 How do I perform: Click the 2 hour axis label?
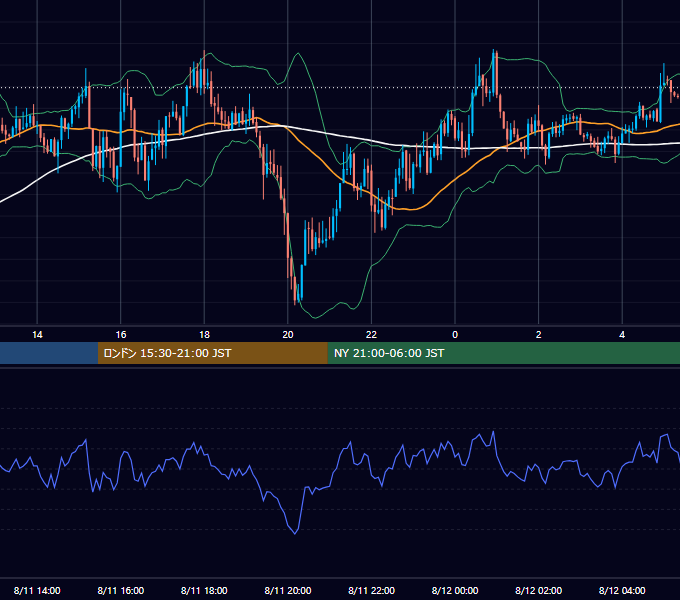coord(539,335)
